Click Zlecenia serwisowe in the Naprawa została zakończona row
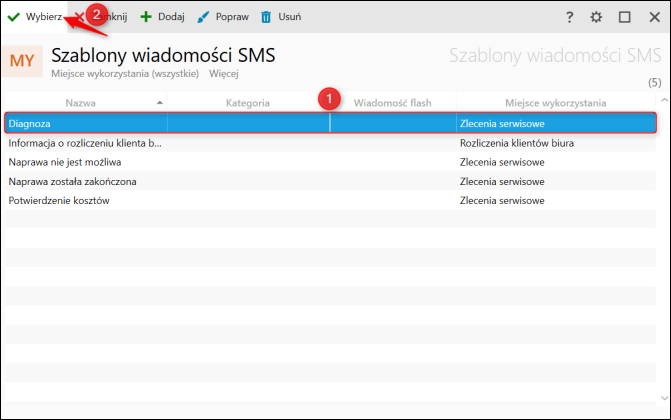 tap(502, 182)
